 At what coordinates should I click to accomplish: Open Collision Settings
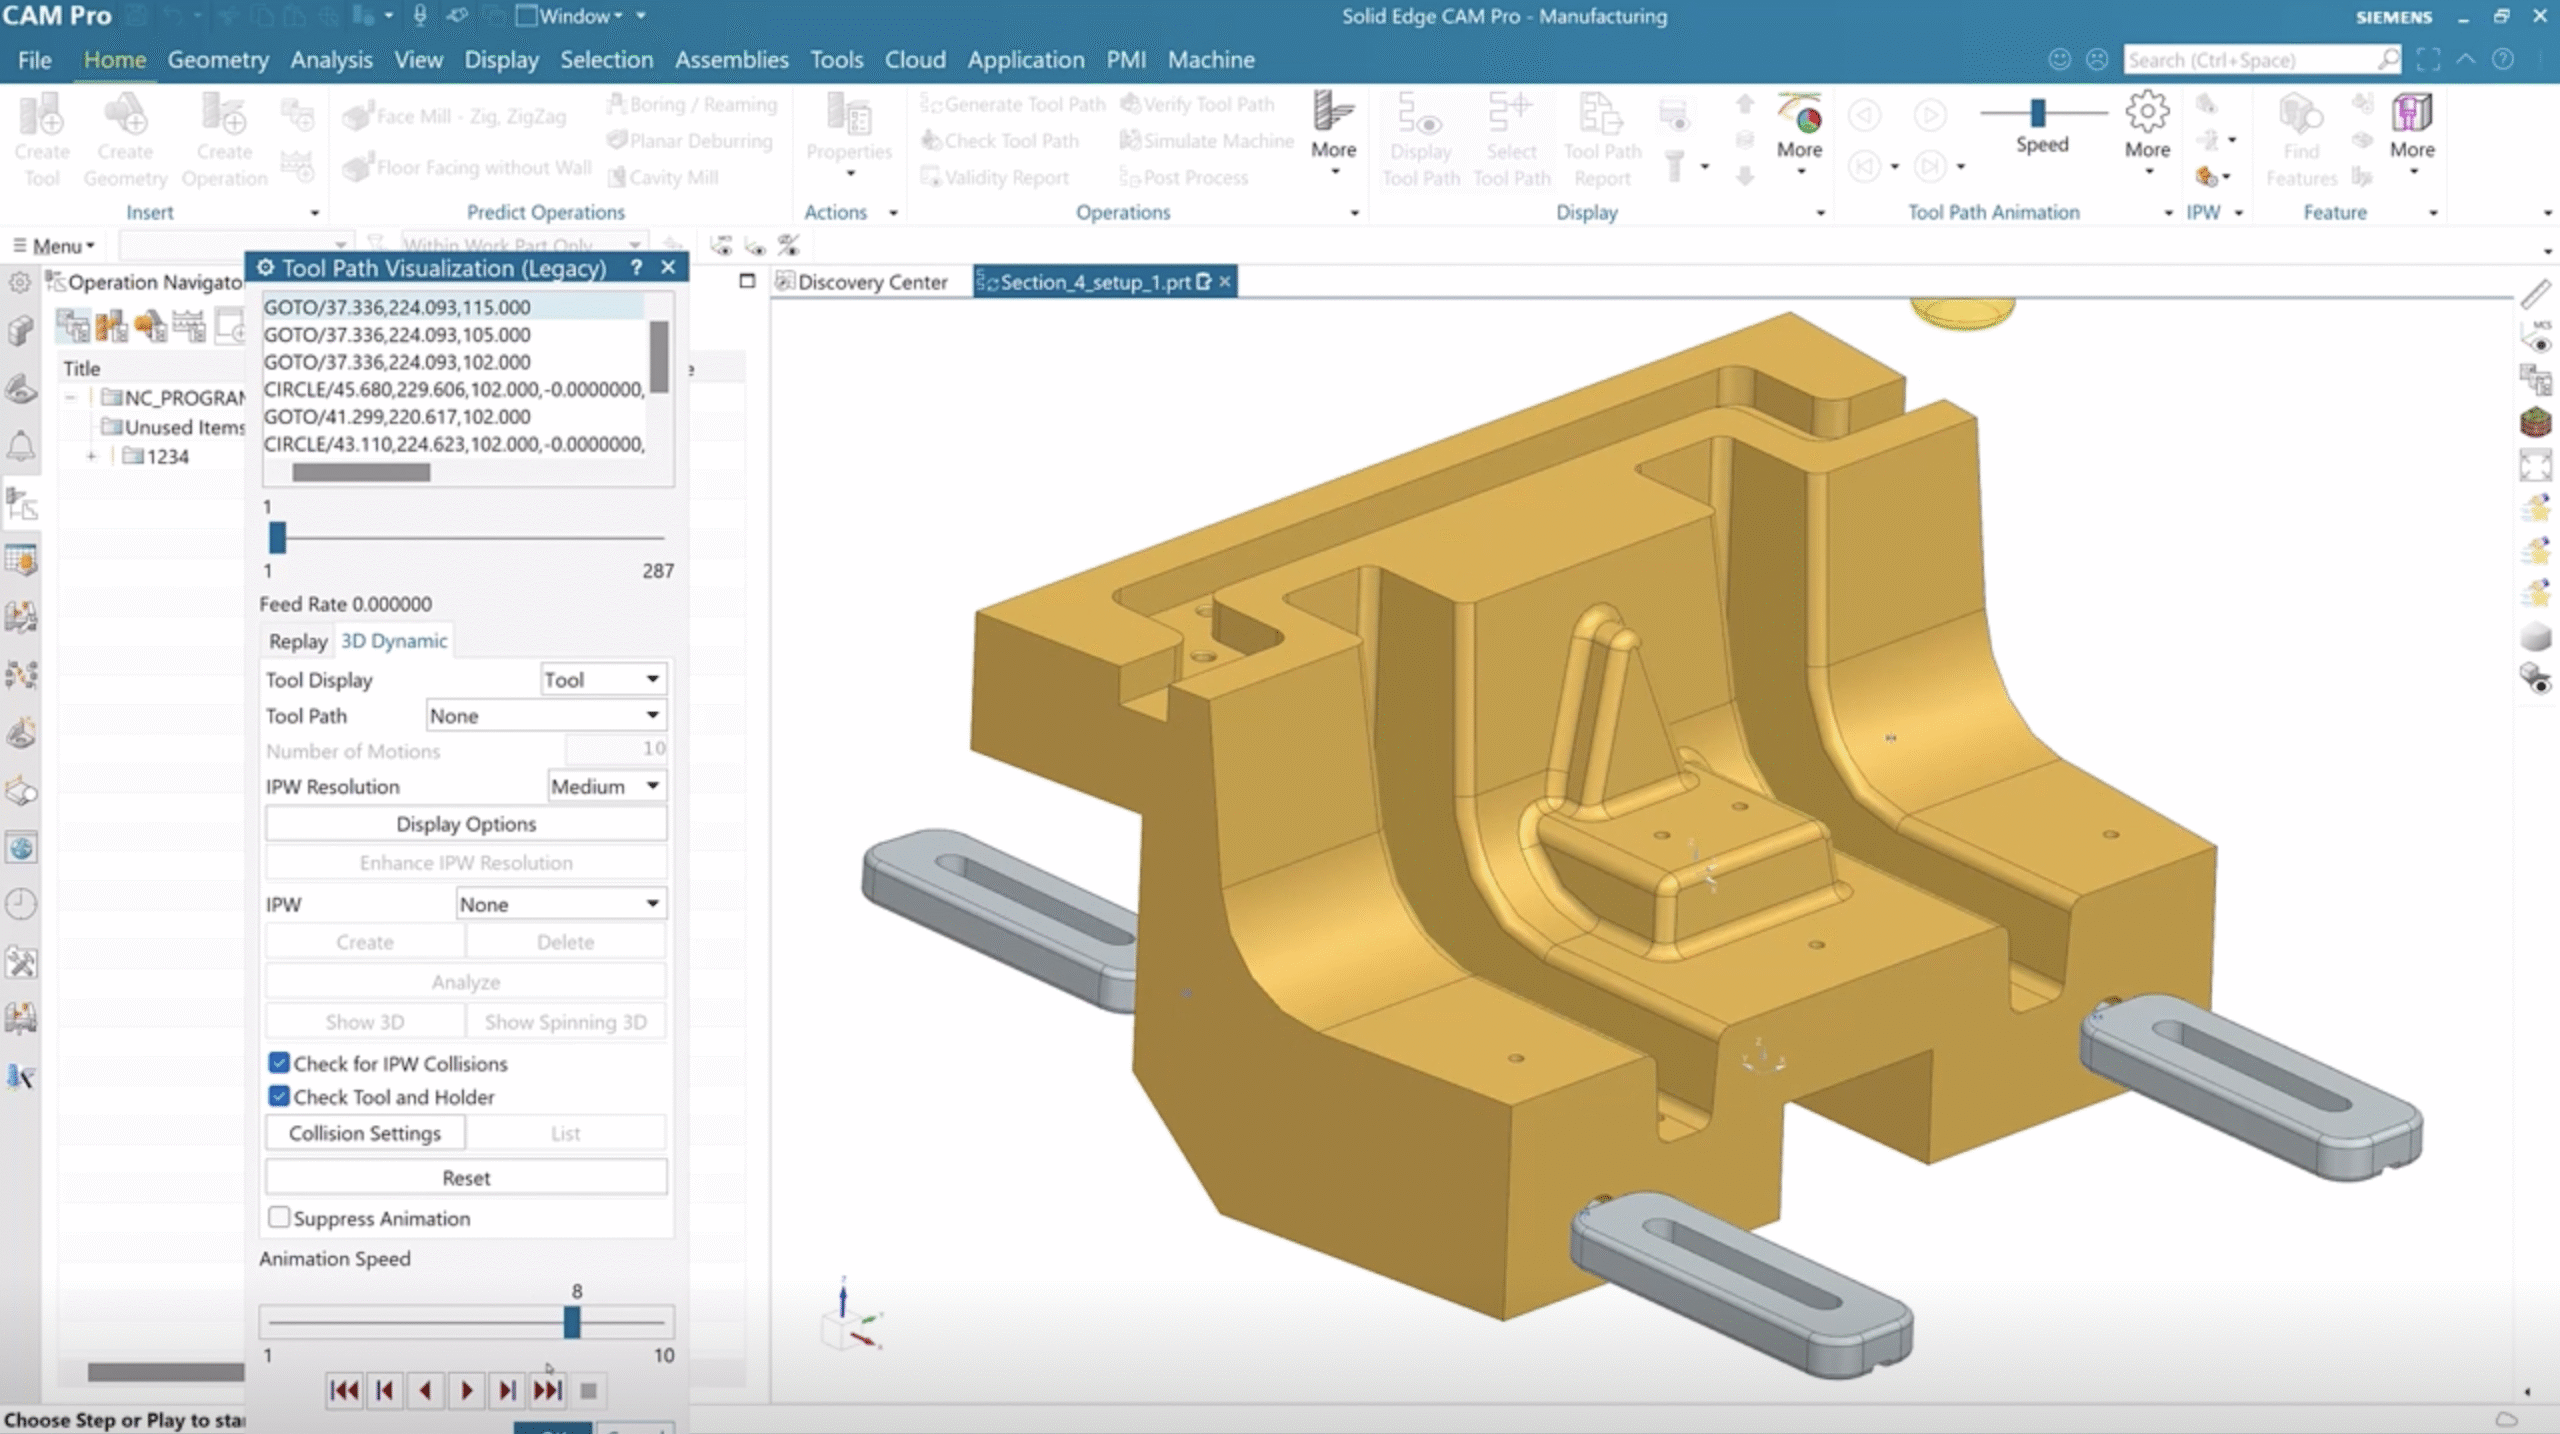pos(365,1133)
